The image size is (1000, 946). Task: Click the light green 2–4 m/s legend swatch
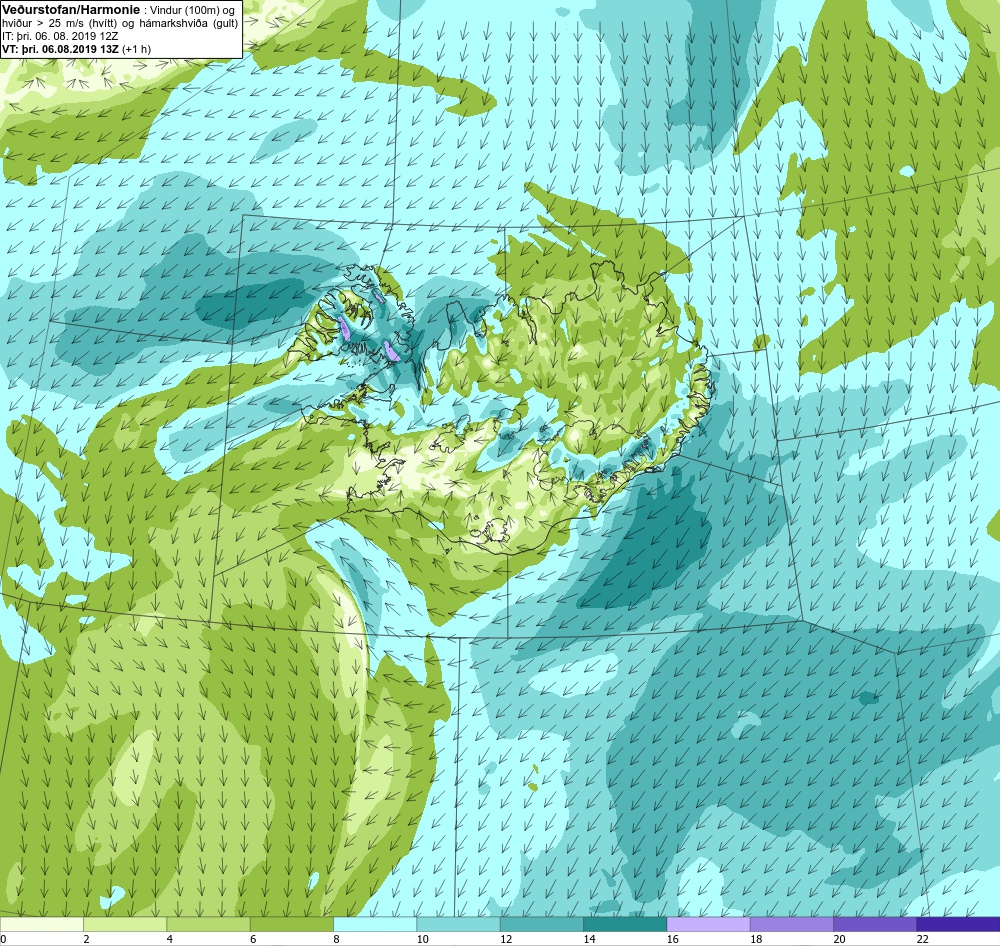point(125,924)
